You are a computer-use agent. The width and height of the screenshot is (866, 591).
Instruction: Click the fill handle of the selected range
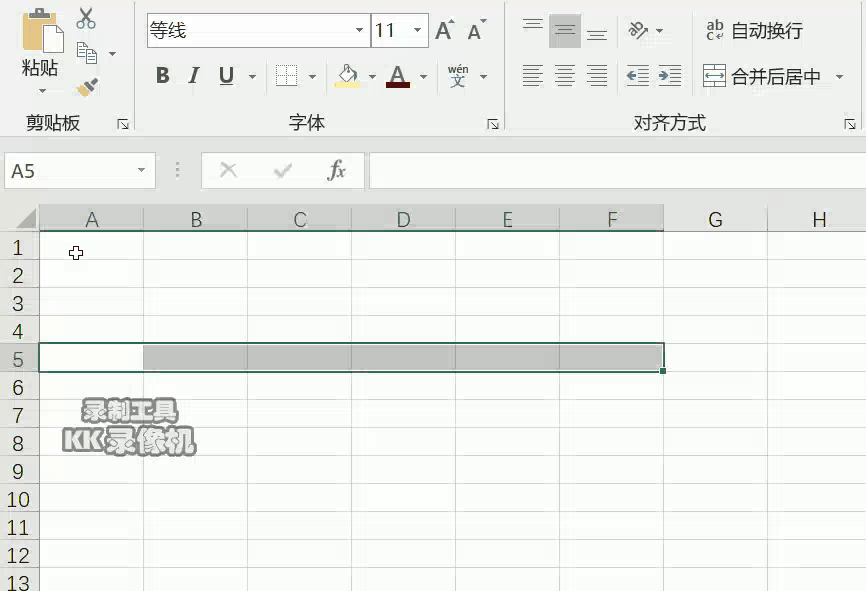click(x=663, y=371)
